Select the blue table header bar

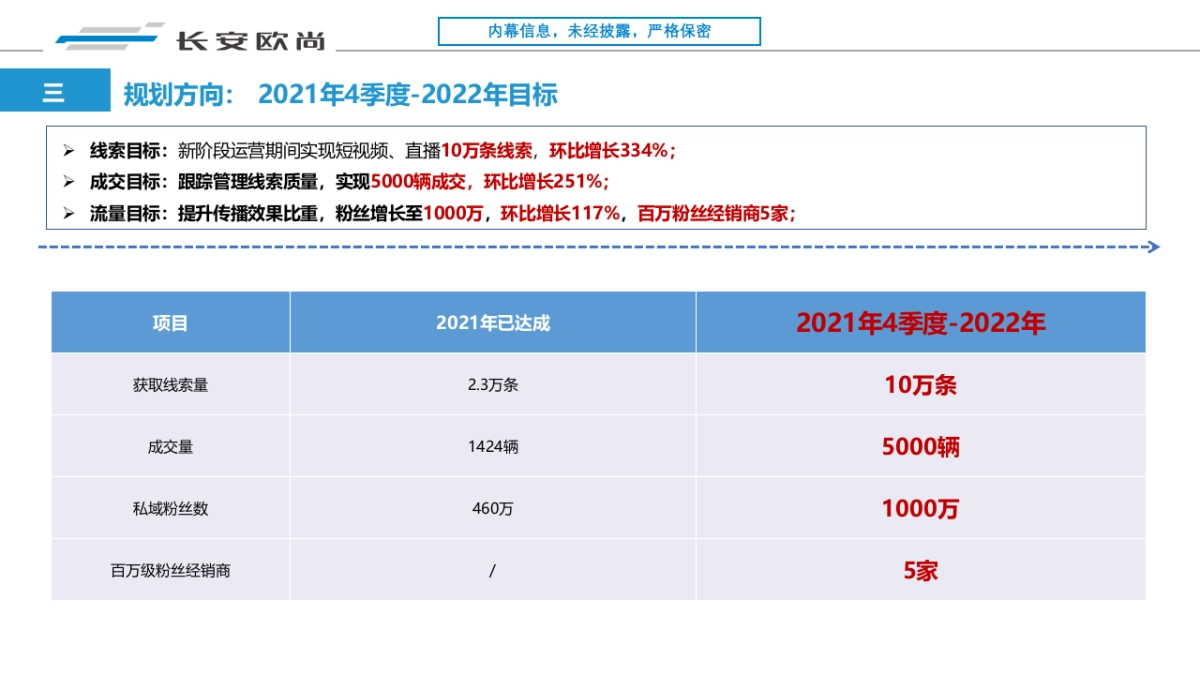tap(600, 323)
